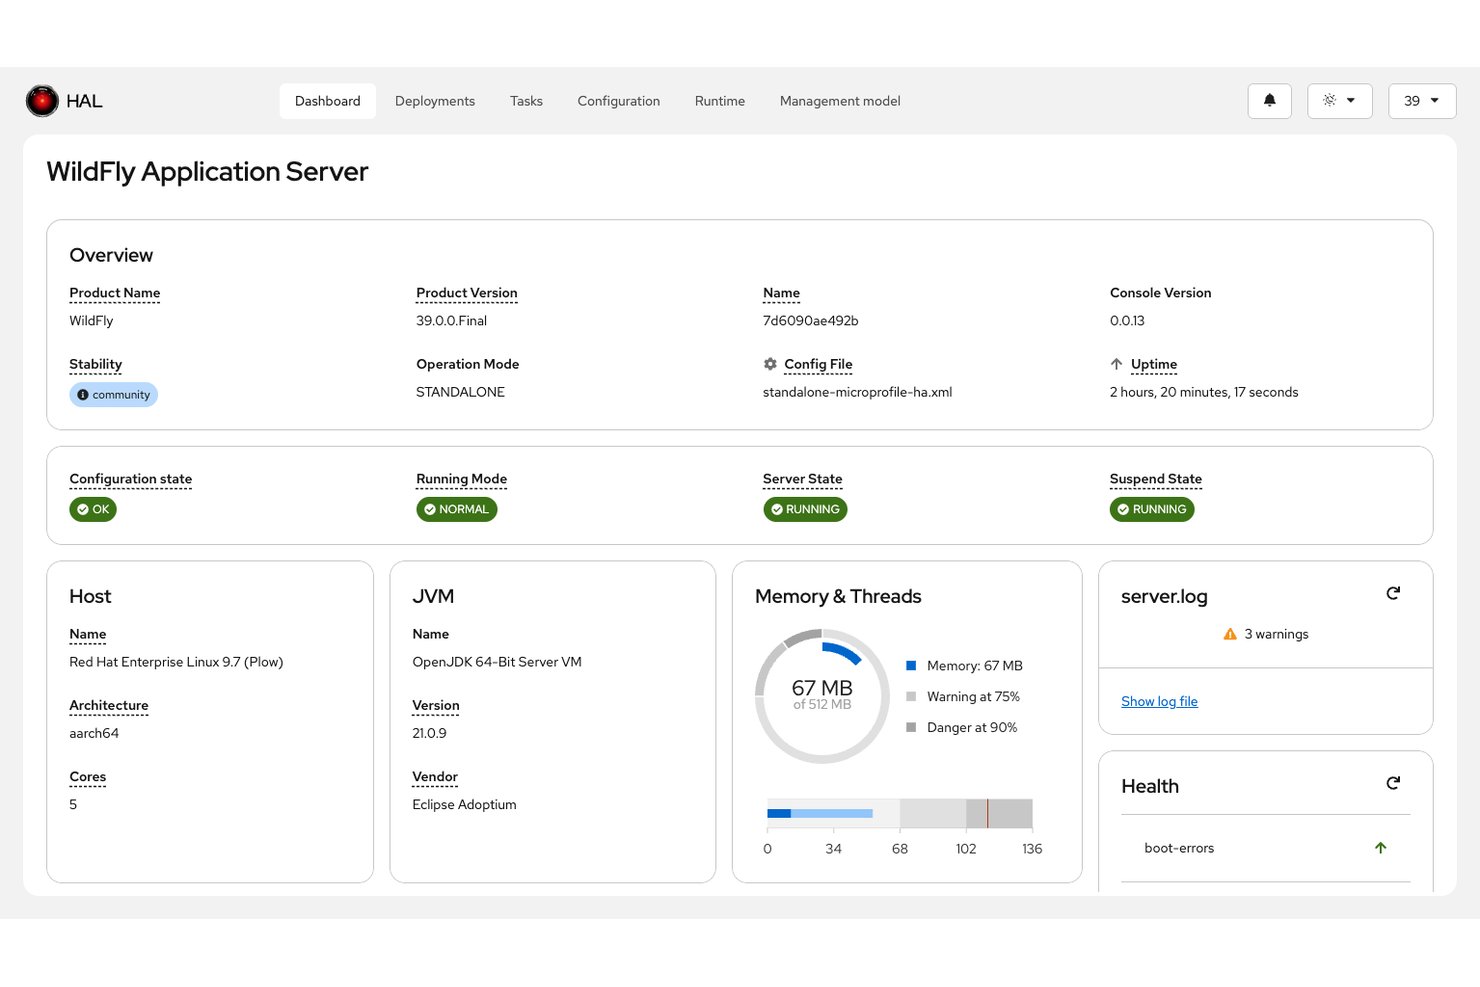Image resolution: width=1480 pixels, height=987 pixels.
Task: Click the standalone-microprofile-ha.xml value
Action: [857, 392]
